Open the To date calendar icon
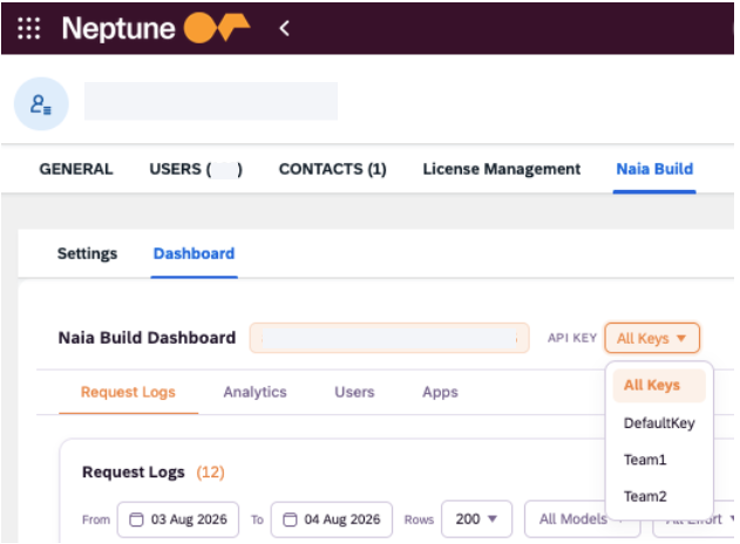740x544 pixels. 290,519
